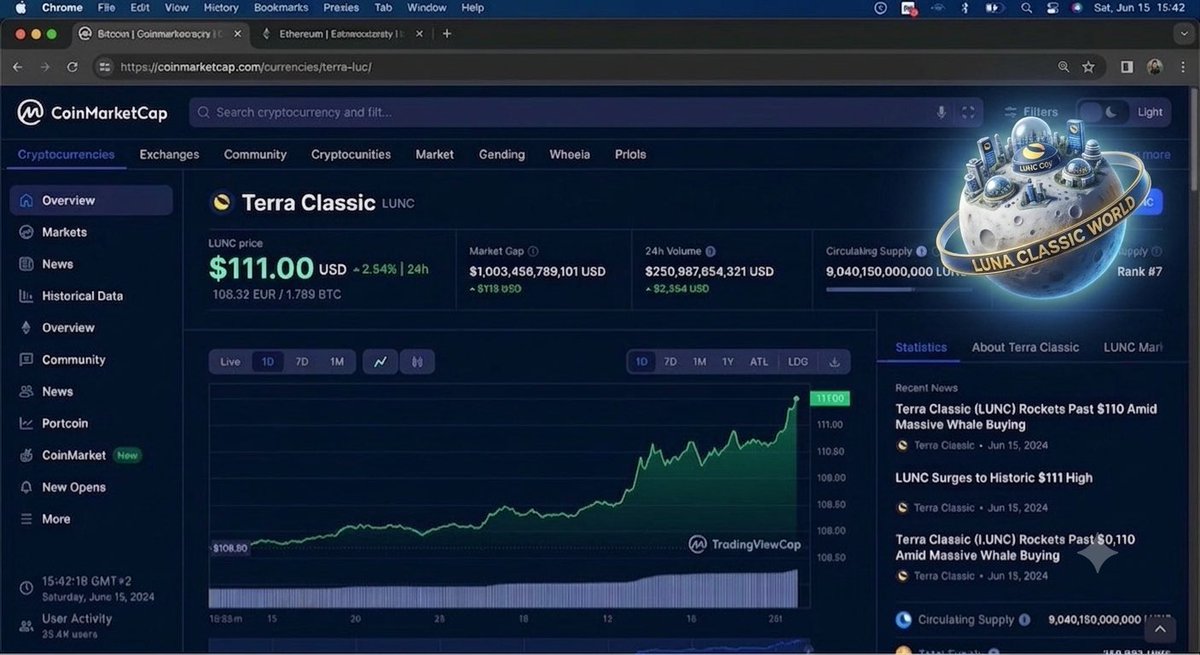Image resolution: width=1200 pixels, height=655 pixels.
Task: Click the Light mode label
Action: (x=1150, y=112)
